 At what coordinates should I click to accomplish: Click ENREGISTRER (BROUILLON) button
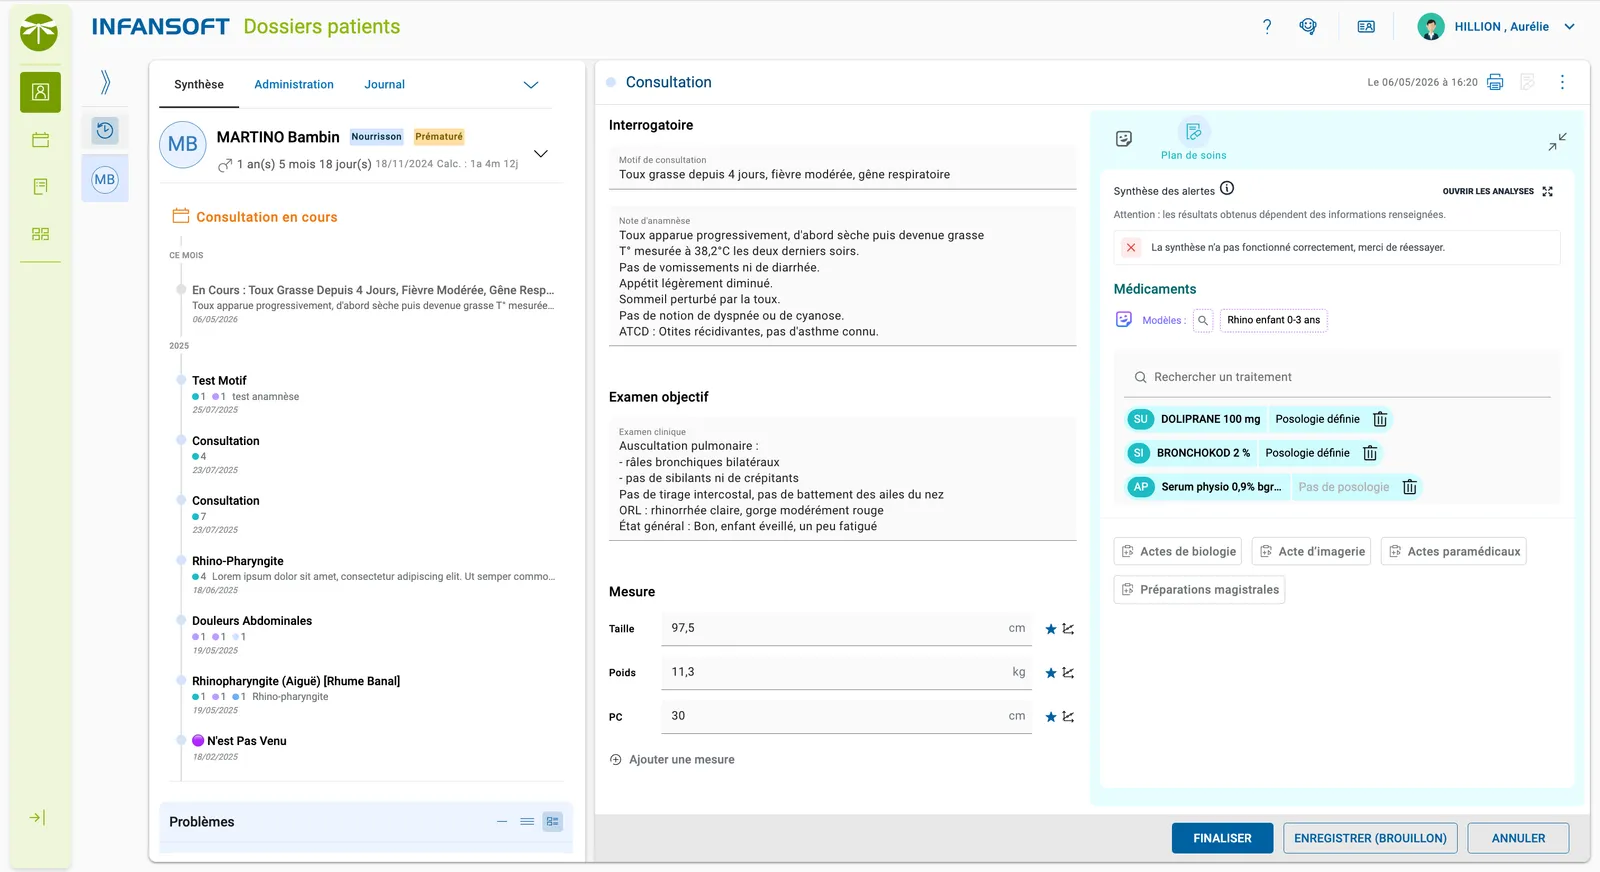pos(1370,838)
